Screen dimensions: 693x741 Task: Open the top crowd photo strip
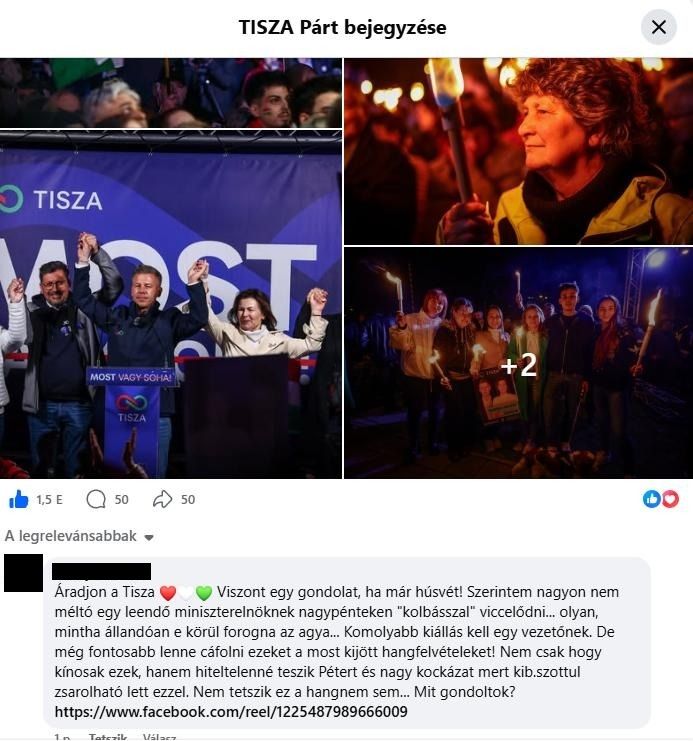point(171,93)
